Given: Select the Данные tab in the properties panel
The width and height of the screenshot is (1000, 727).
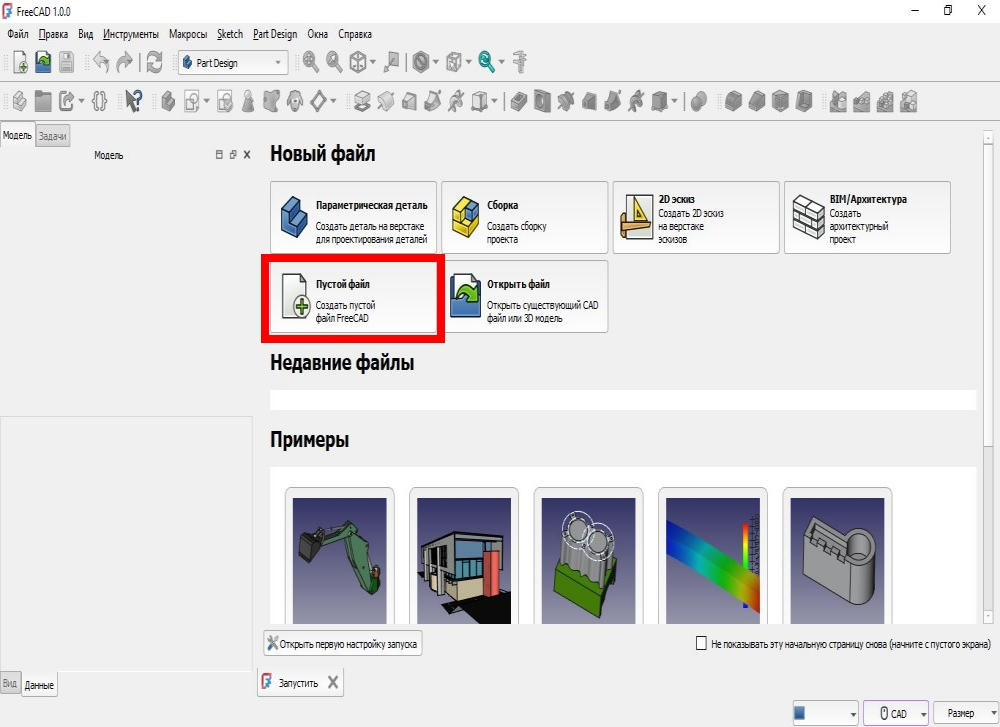Looking at the screenshot, I should click(39, 686).
